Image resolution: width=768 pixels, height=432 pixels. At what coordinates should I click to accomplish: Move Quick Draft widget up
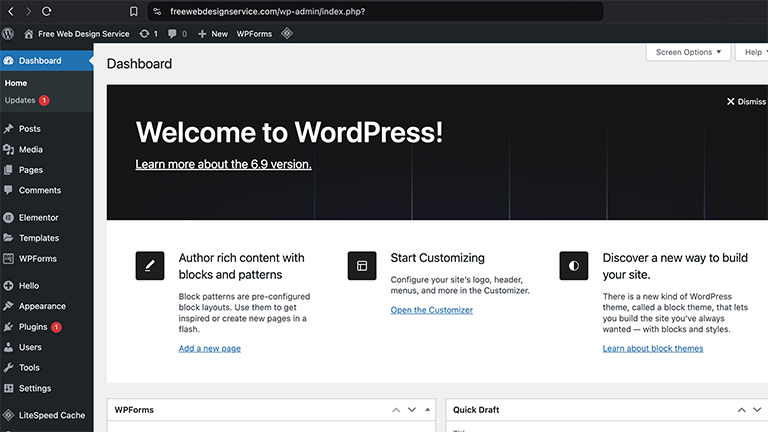point(742,410)
